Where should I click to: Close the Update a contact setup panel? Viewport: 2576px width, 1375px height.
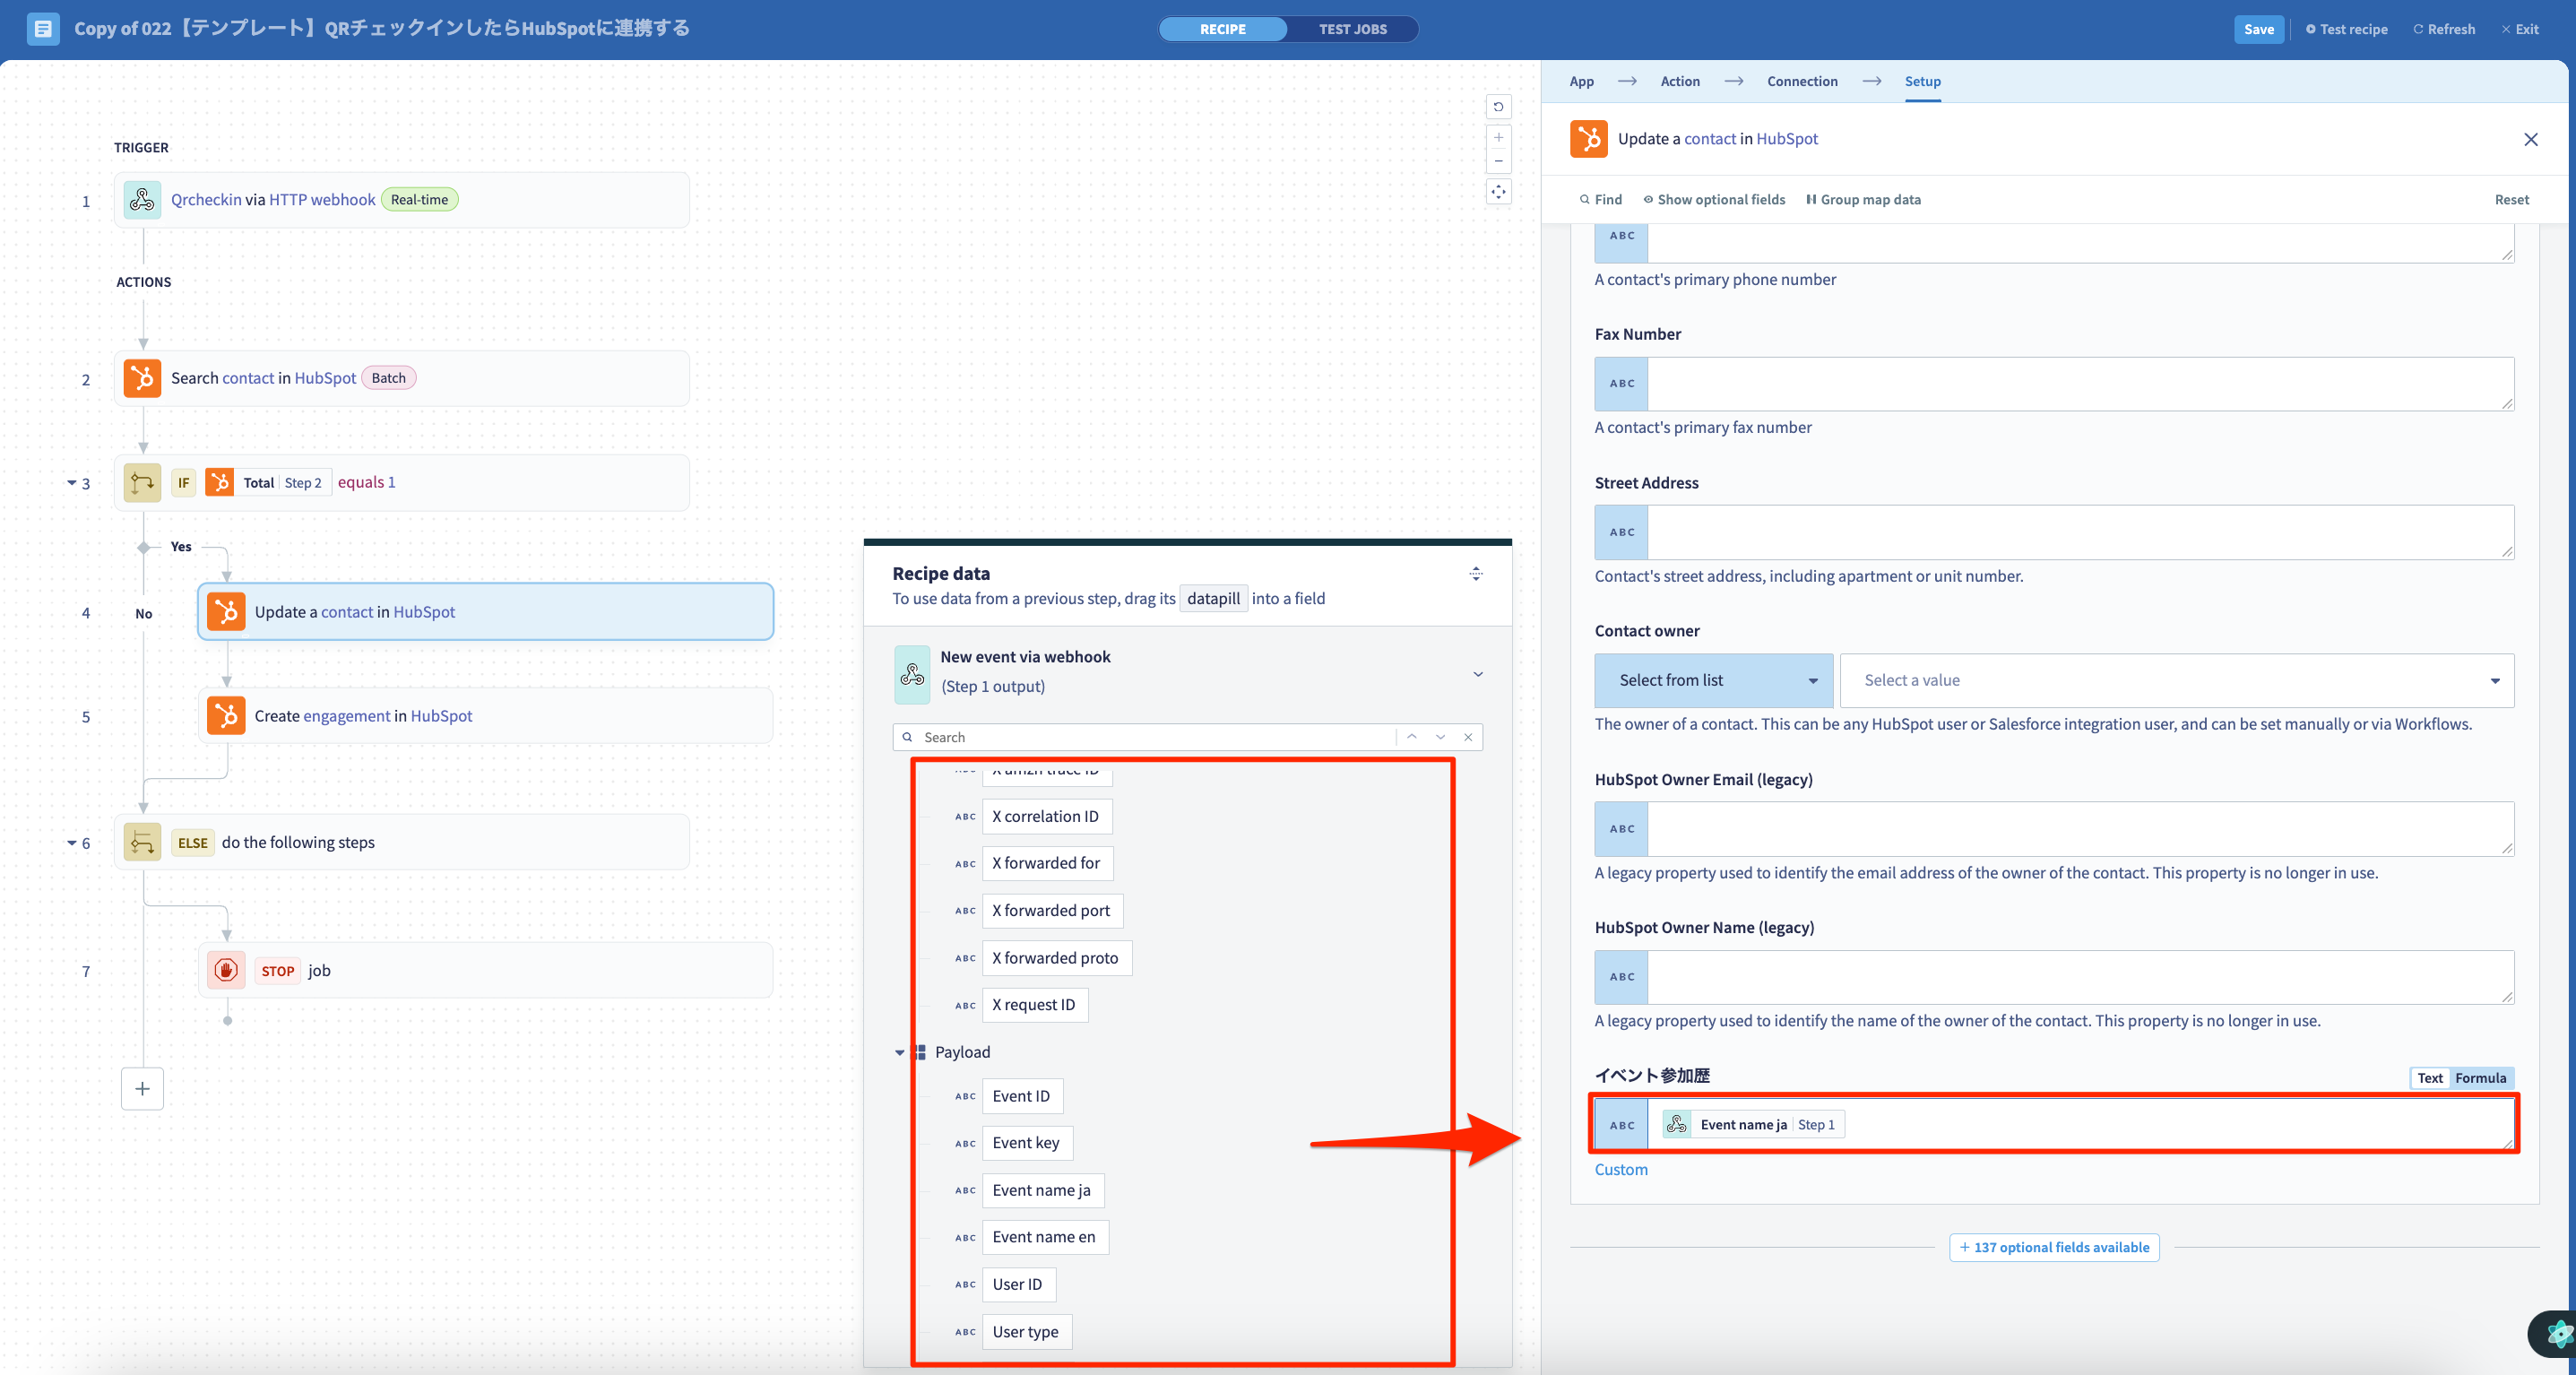2530,139
